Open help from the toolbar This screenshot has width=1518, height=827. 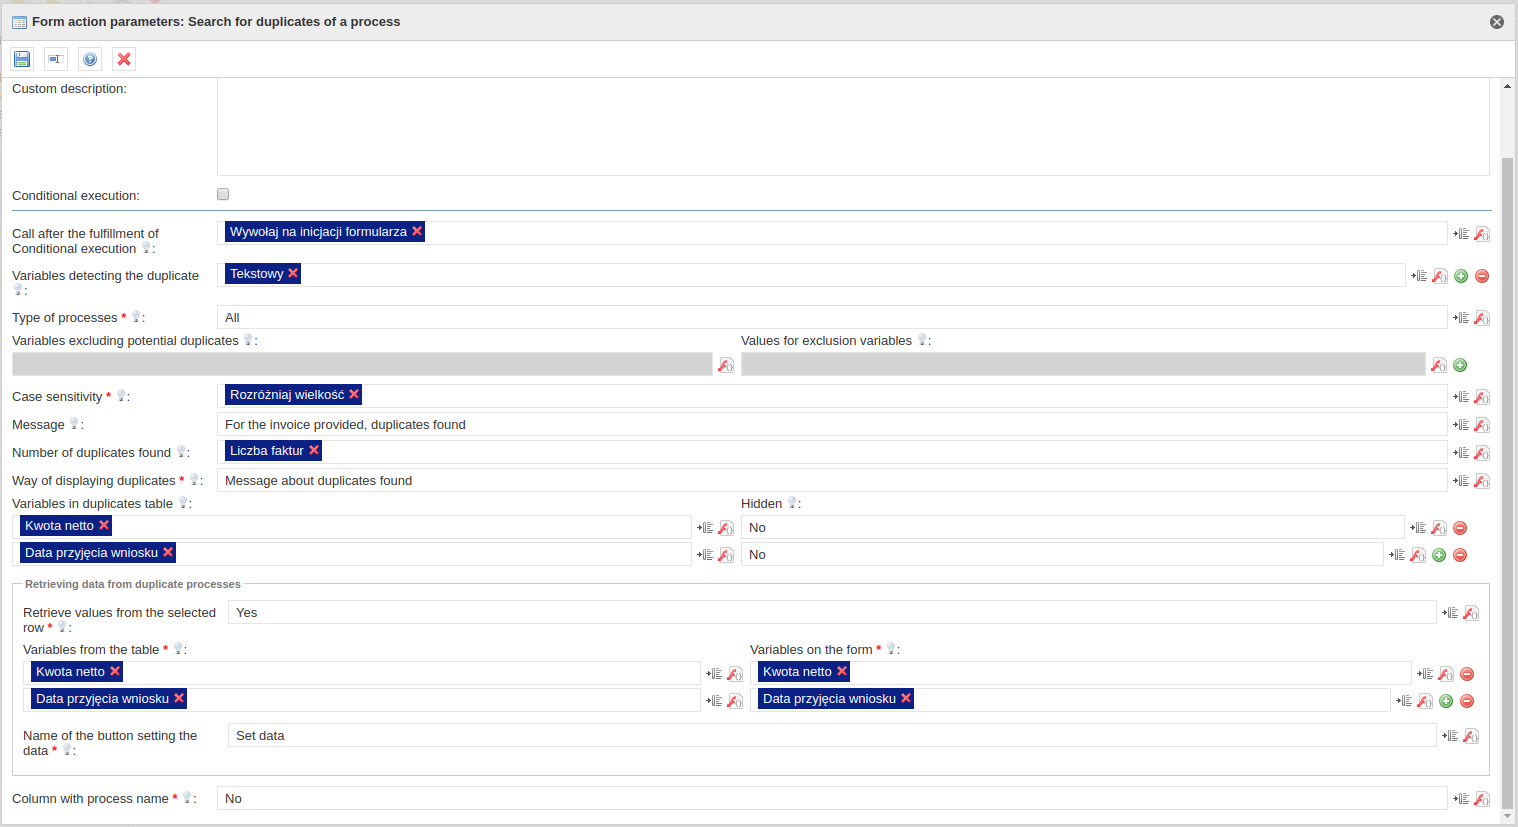(x=90, y=59)
